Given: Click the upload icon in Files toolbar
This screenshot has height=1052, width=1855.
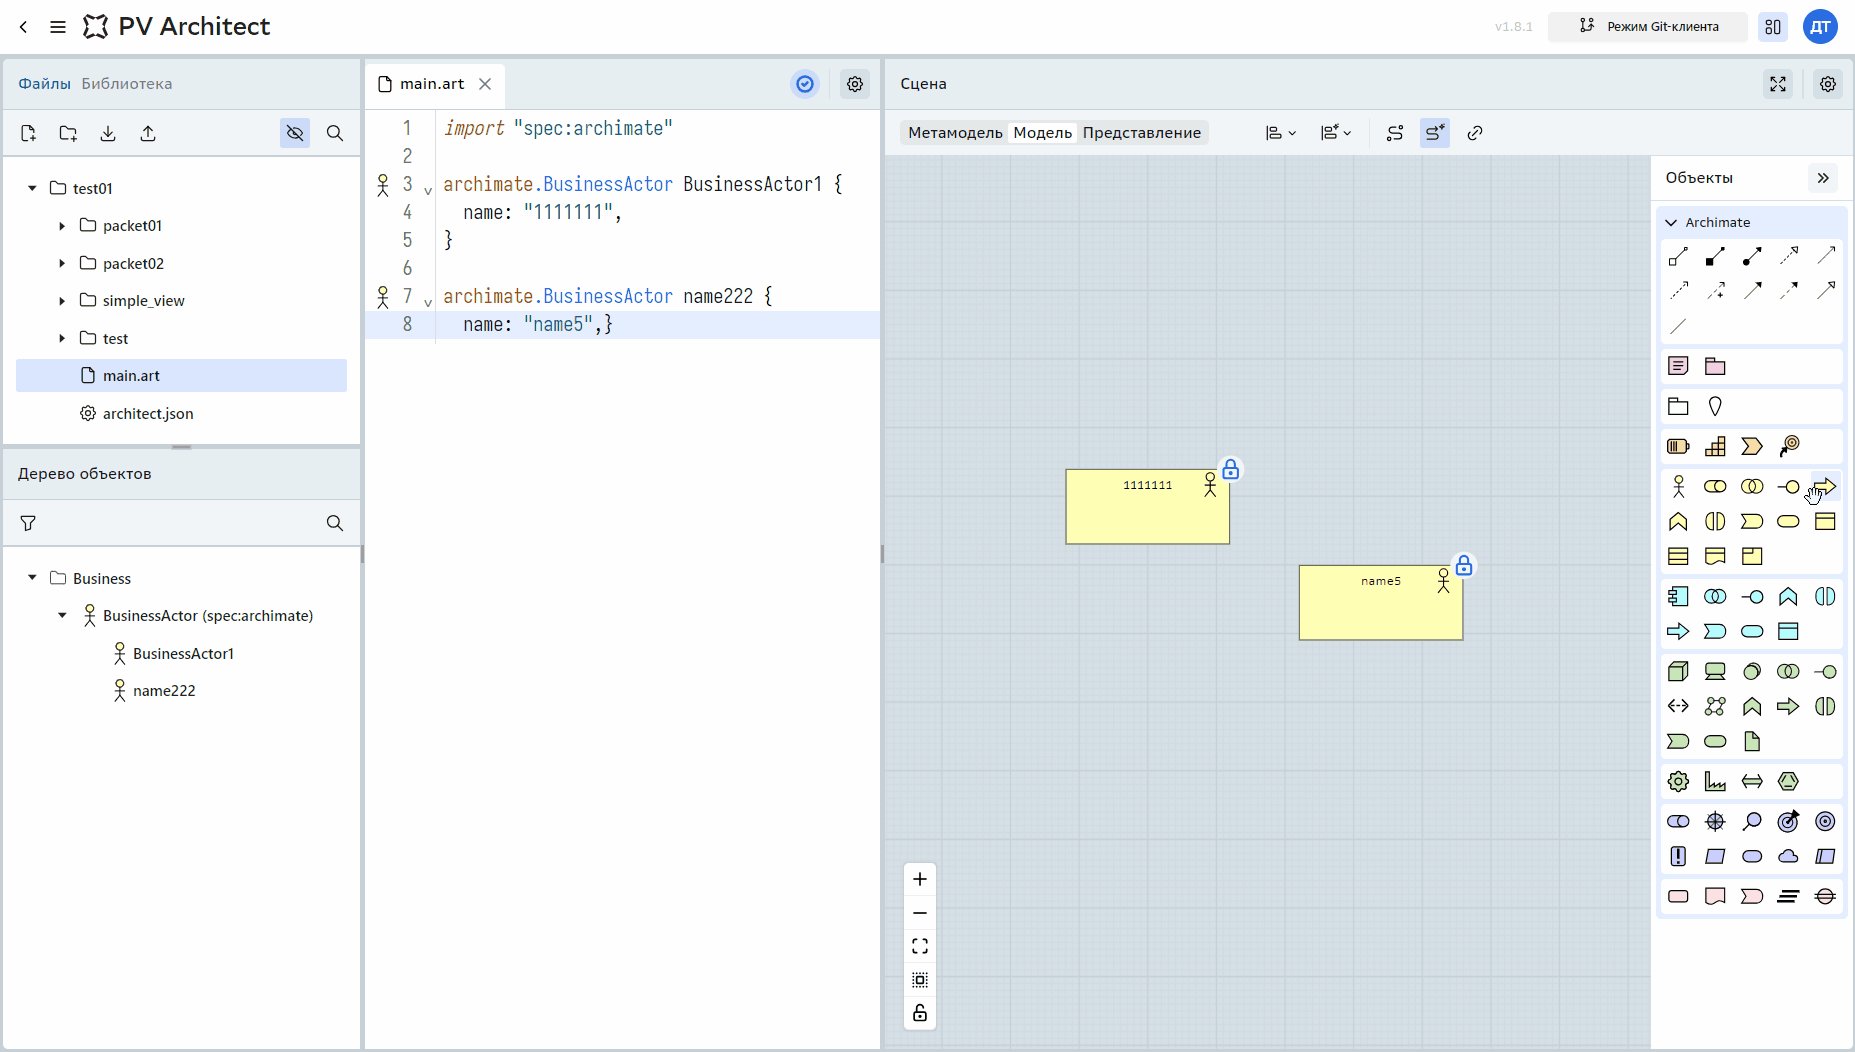Looking at the screenshot, I should click(148, 133).
